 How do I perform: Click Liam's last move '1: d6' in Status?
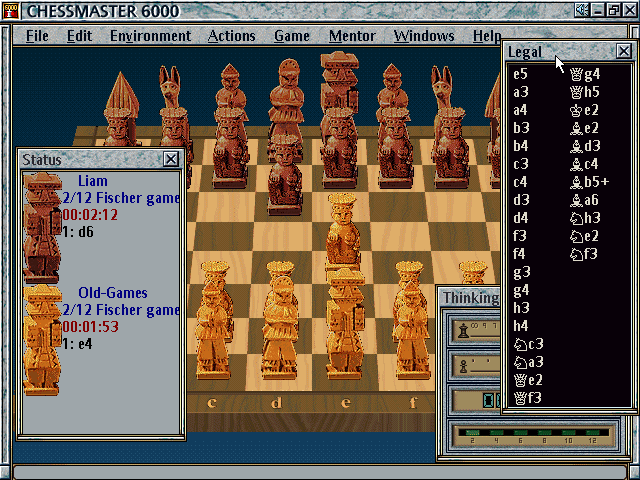pos(78,232)
